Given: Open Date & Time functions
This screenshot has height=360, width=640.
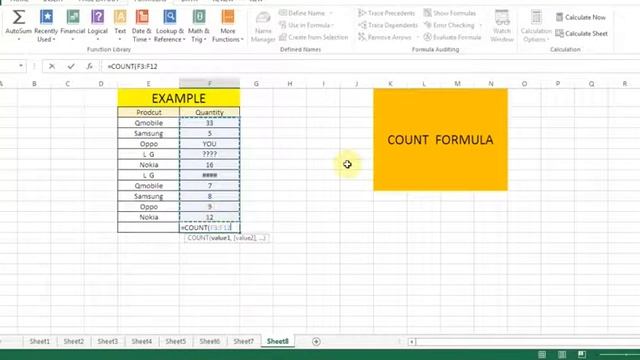Looking at the screenshot, I should [x=142, y=26].
